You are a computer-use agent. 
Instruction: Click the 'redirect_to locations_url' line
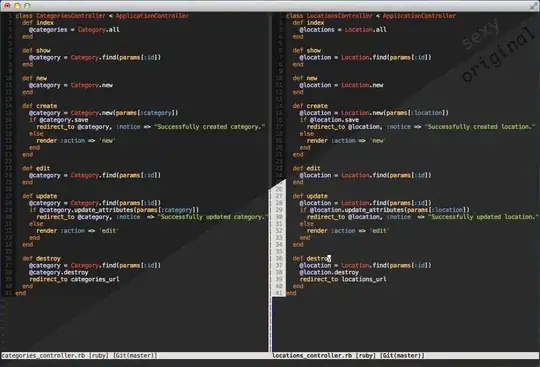coord(343,279)
